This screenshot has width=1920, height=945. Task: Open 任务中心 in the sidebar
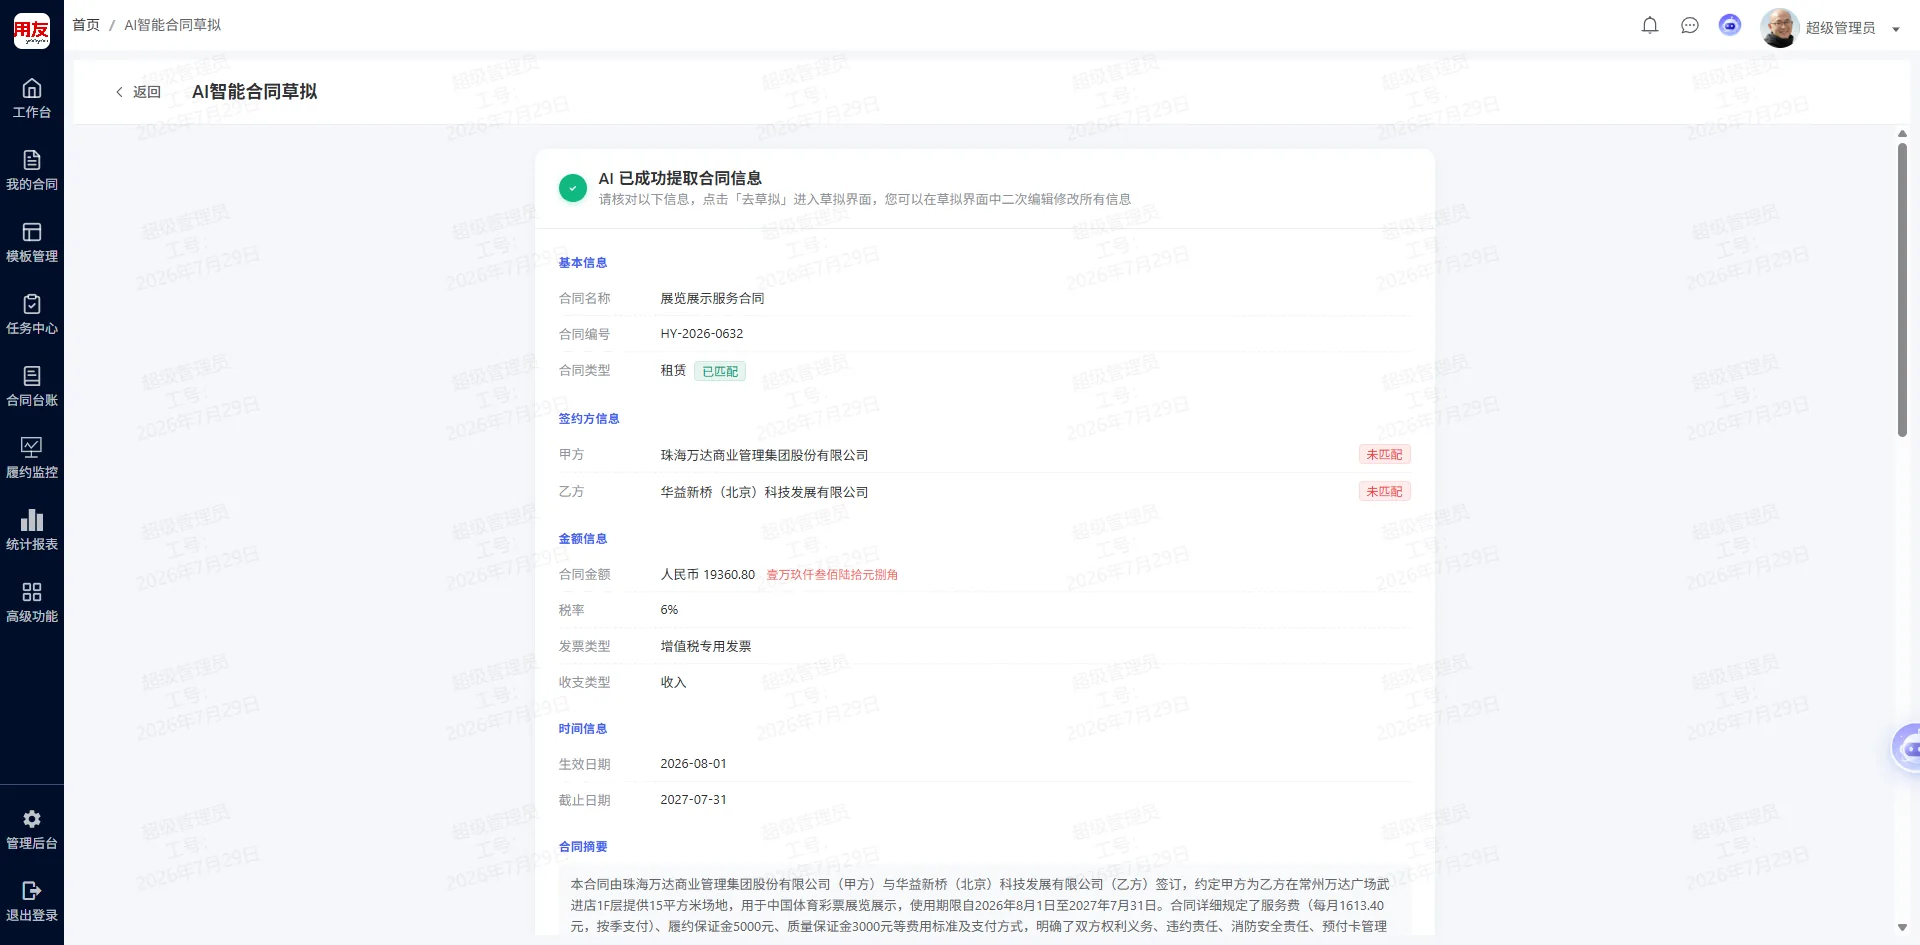(32, 315)
